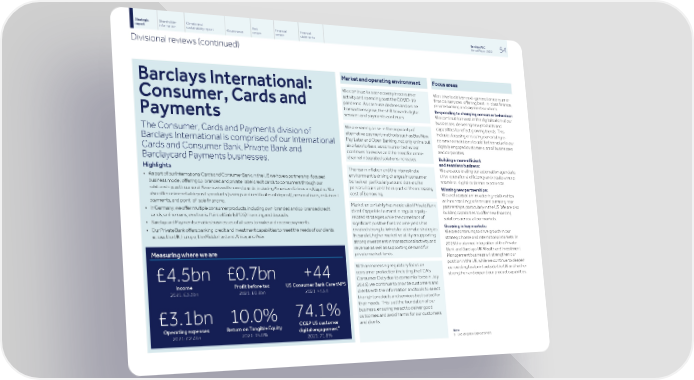The width and height of the screenshot is (694, 380).
Task: Select the +44 US Consumer Bank NPS figure
Action: (x=317, y=272)
